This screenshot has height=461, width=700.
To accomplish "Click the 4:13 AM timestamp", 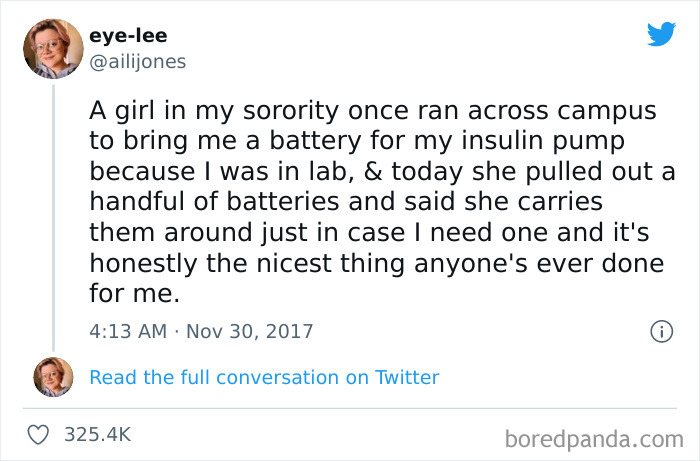I will click(x=129, y=331).
